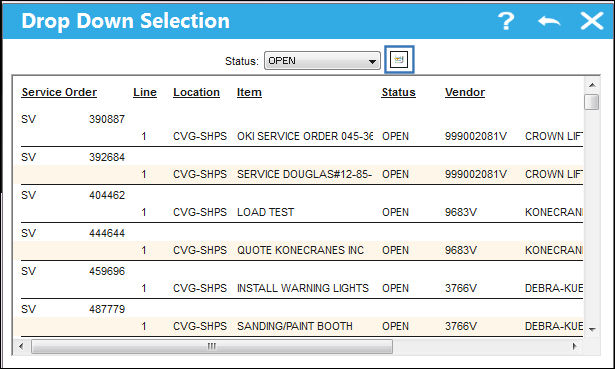
Task: Click the horizontal scrollbar right arrow
Action: point(575,346)
